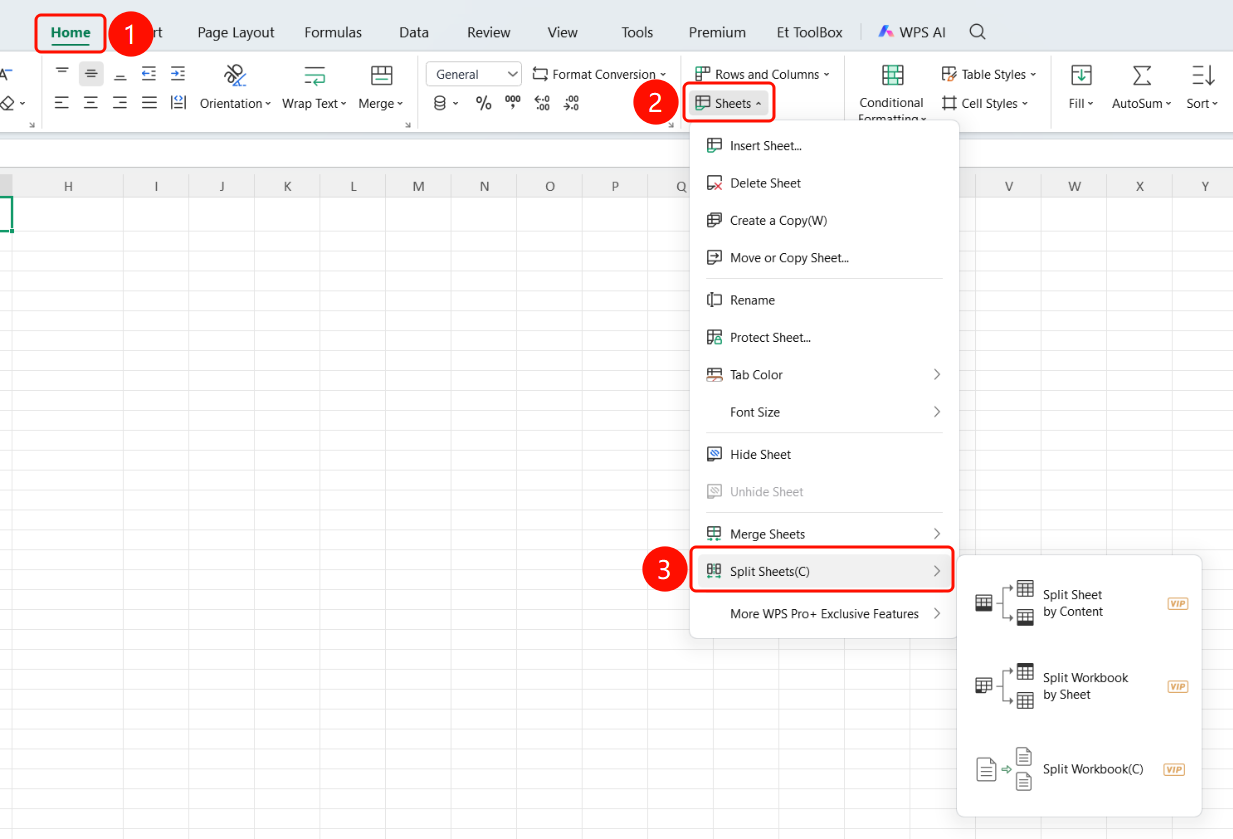Open the General number format combo box
This screenshot has height=839, width=1233.
(x=474, y=74)
